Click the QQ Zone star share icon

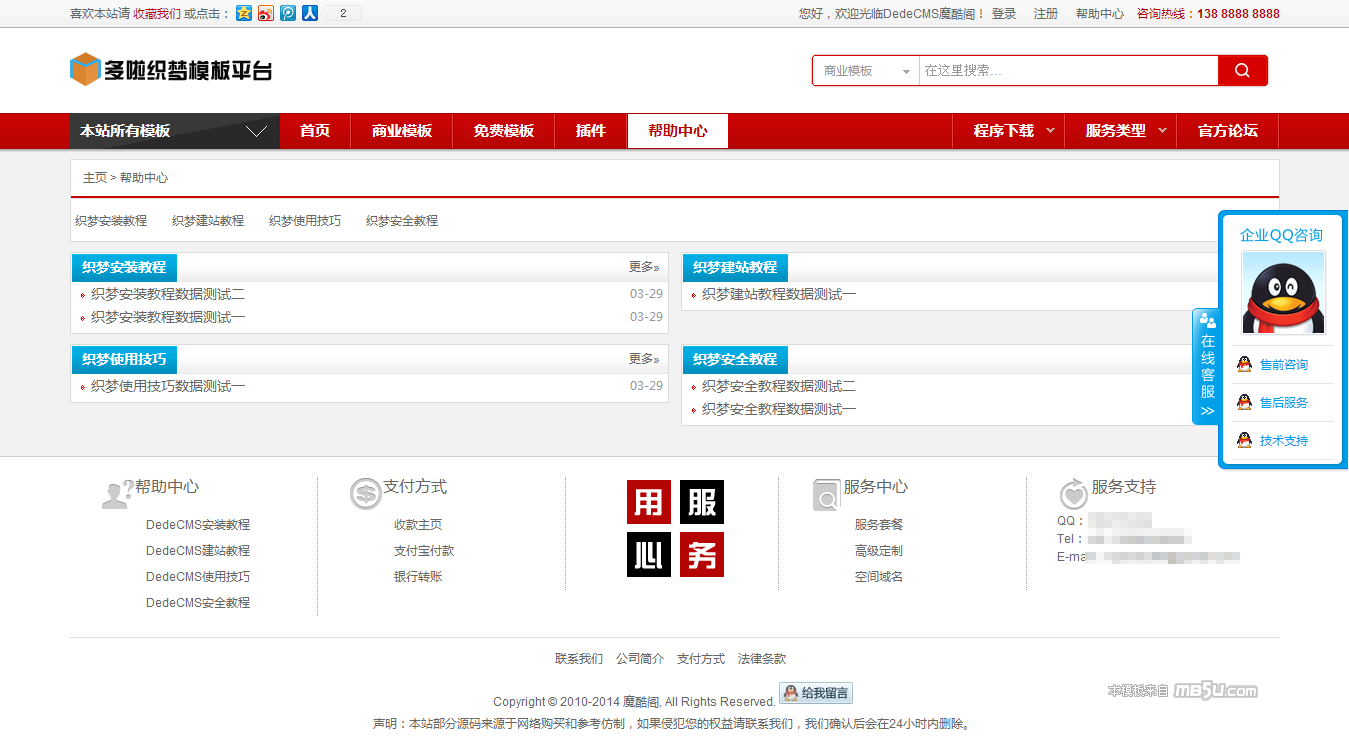244,14
